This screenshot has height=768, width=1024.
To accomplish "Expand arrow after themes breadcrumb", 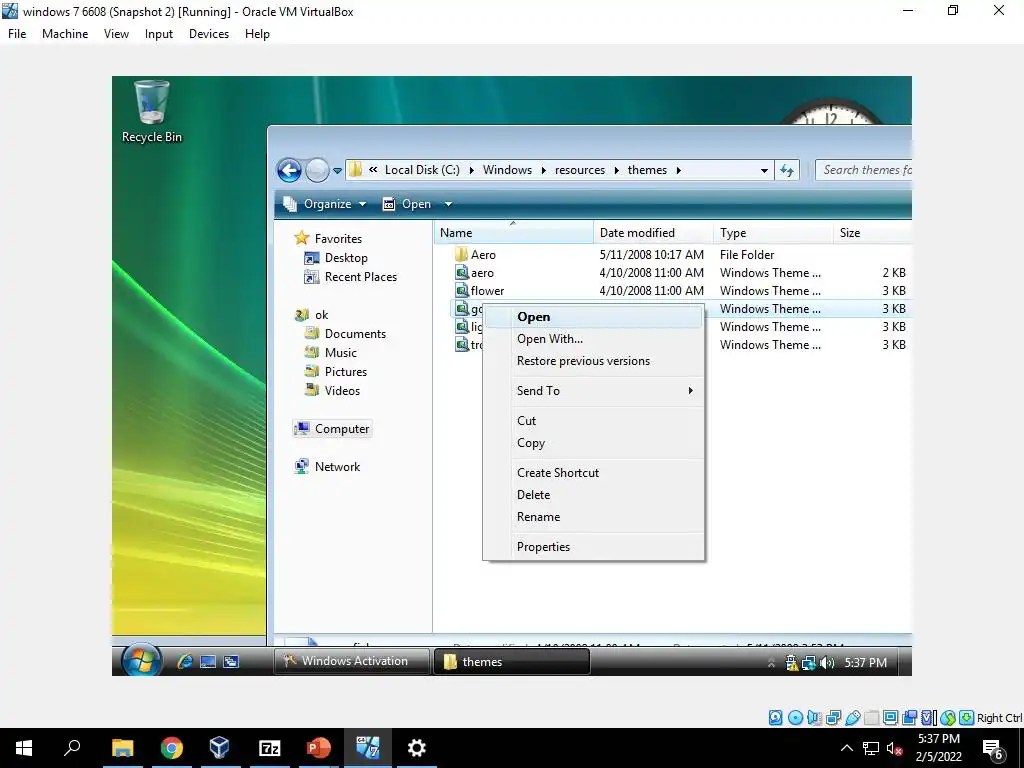I will click(x=679, y=170).
